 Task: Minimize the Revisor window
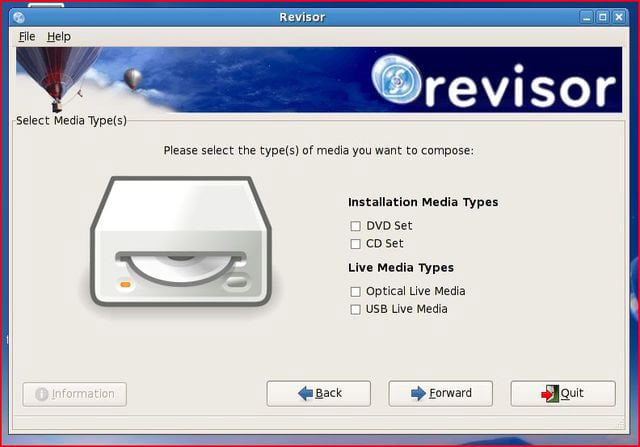(x=586, y=17)
